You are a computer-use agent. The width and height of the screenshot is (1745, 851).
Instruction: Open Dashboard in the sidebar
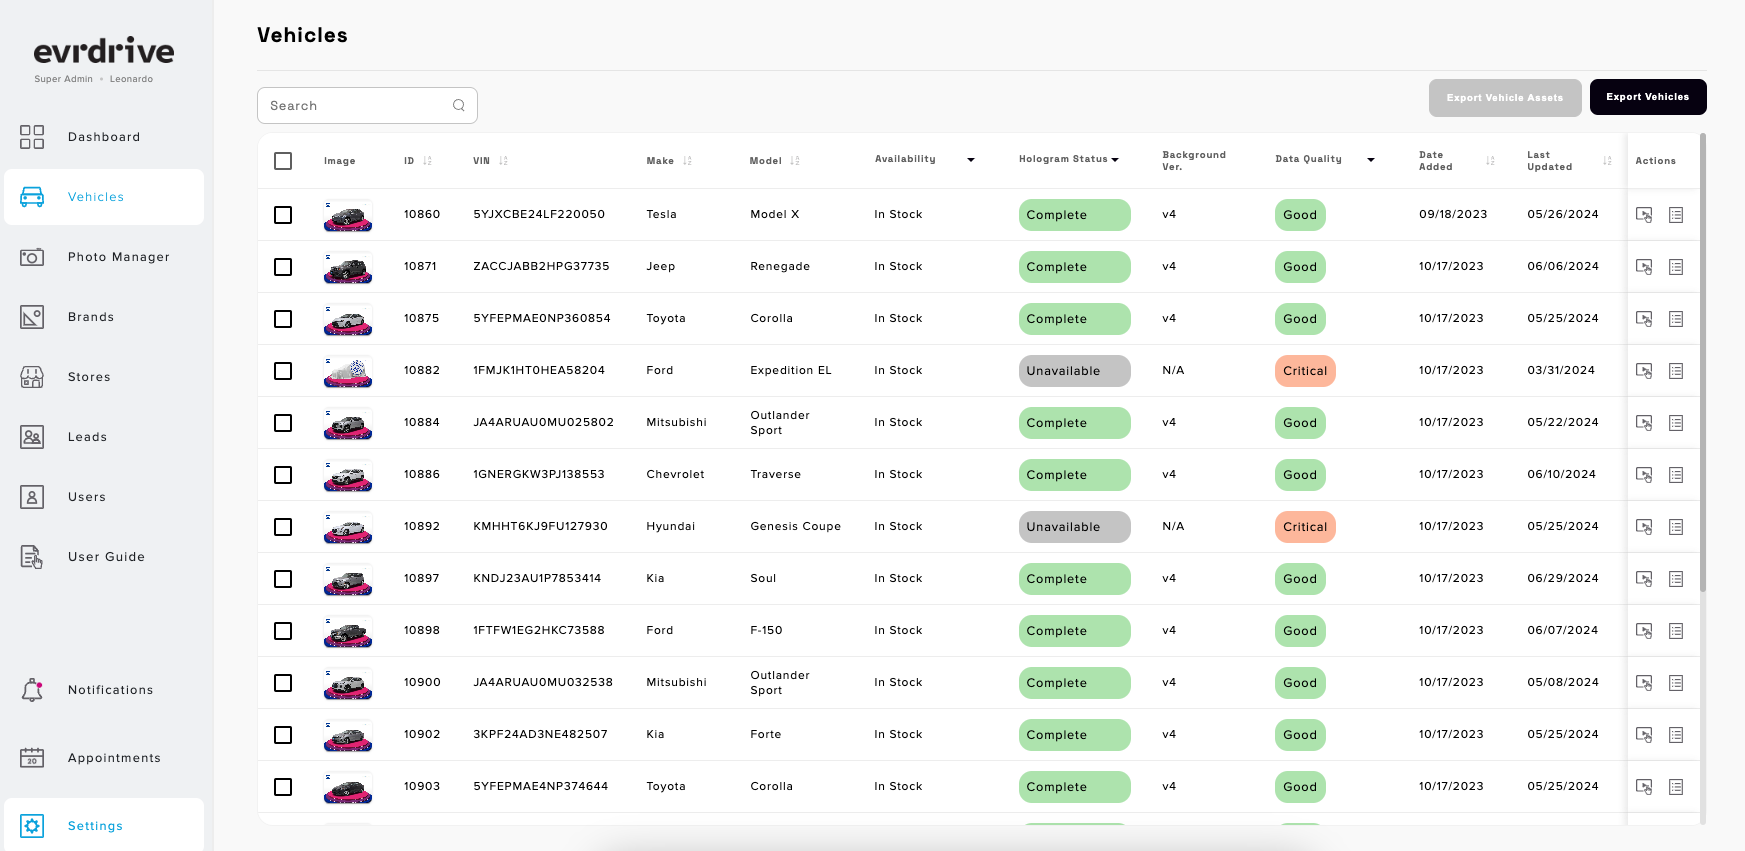coord(104,137)
